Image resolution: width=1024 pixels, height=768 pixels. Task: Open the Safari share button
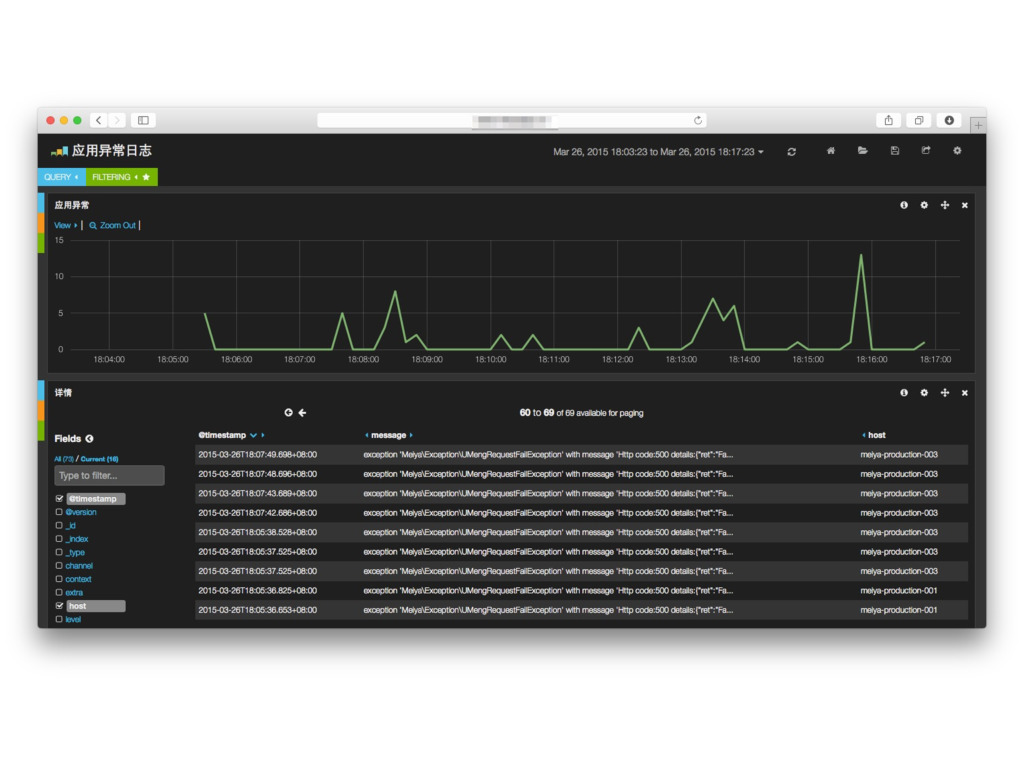point(888,120)
